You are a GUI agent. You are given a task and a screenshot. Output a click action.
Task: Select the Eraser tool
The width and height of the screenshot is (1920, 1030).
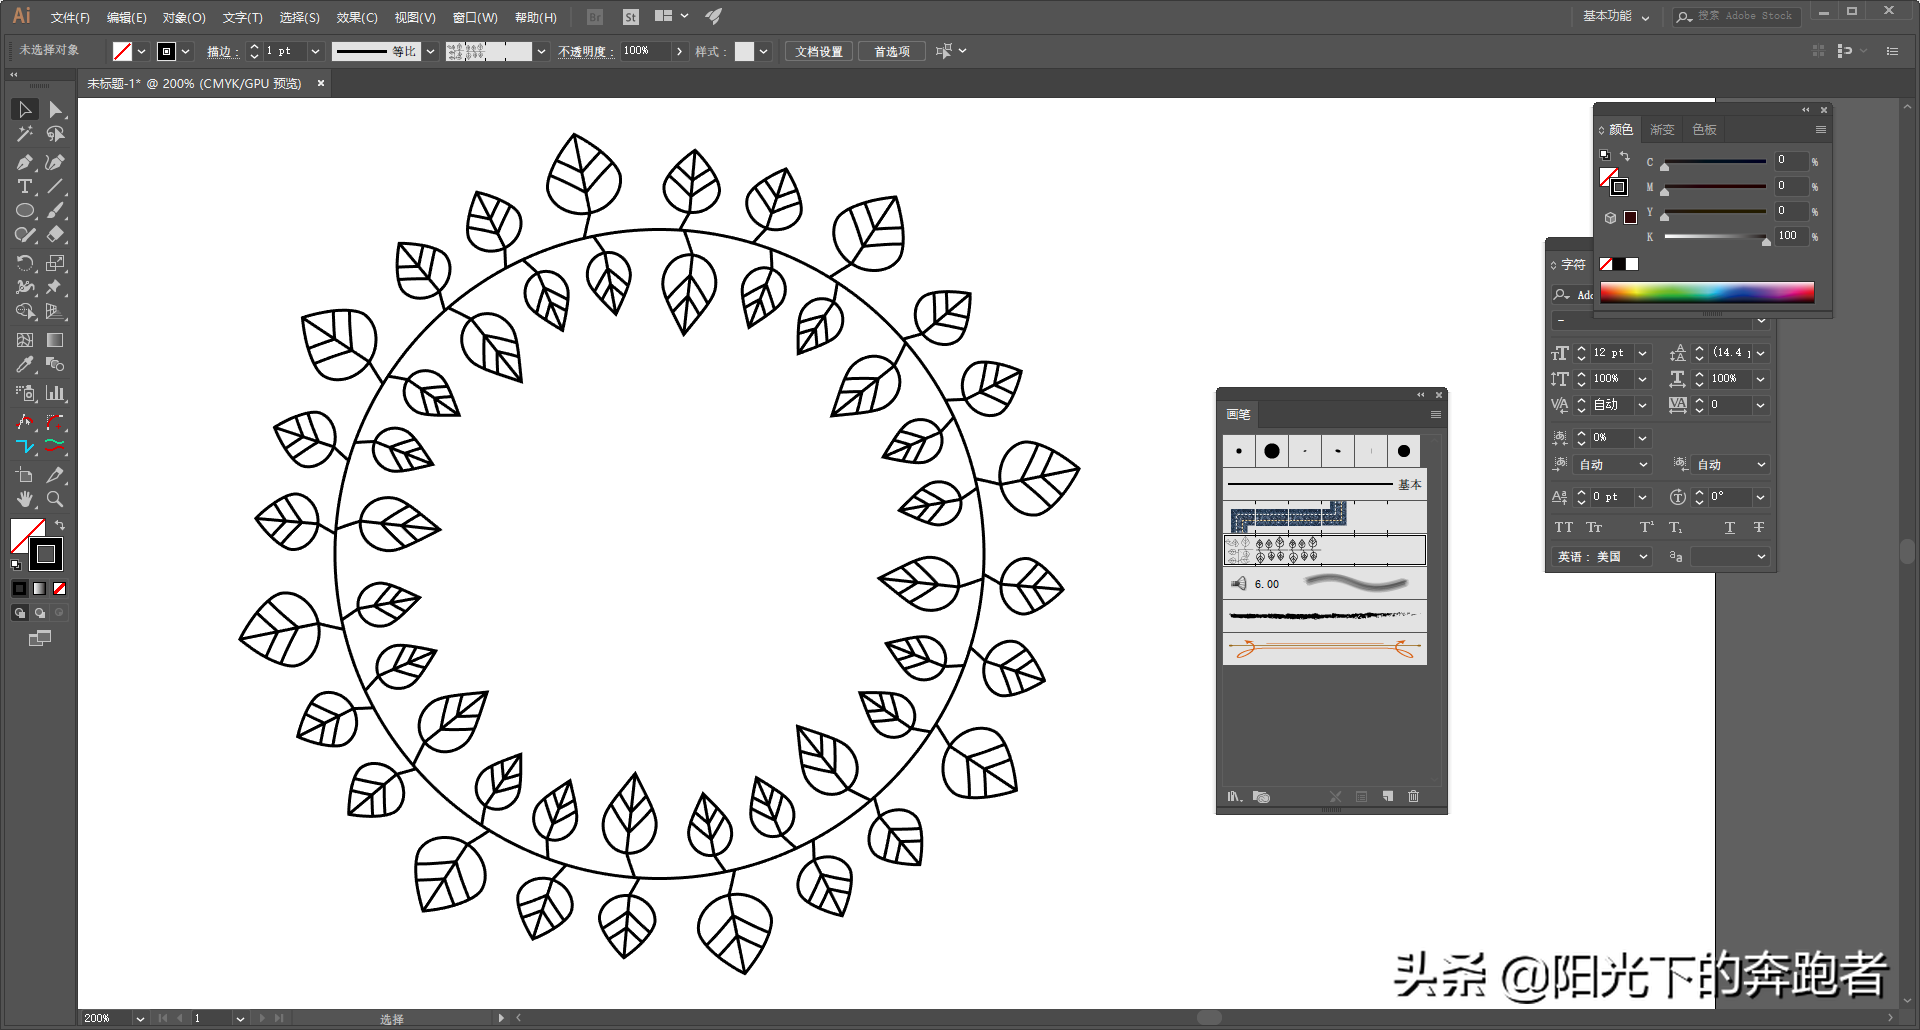pyautogui.click(x=56, y=234)
